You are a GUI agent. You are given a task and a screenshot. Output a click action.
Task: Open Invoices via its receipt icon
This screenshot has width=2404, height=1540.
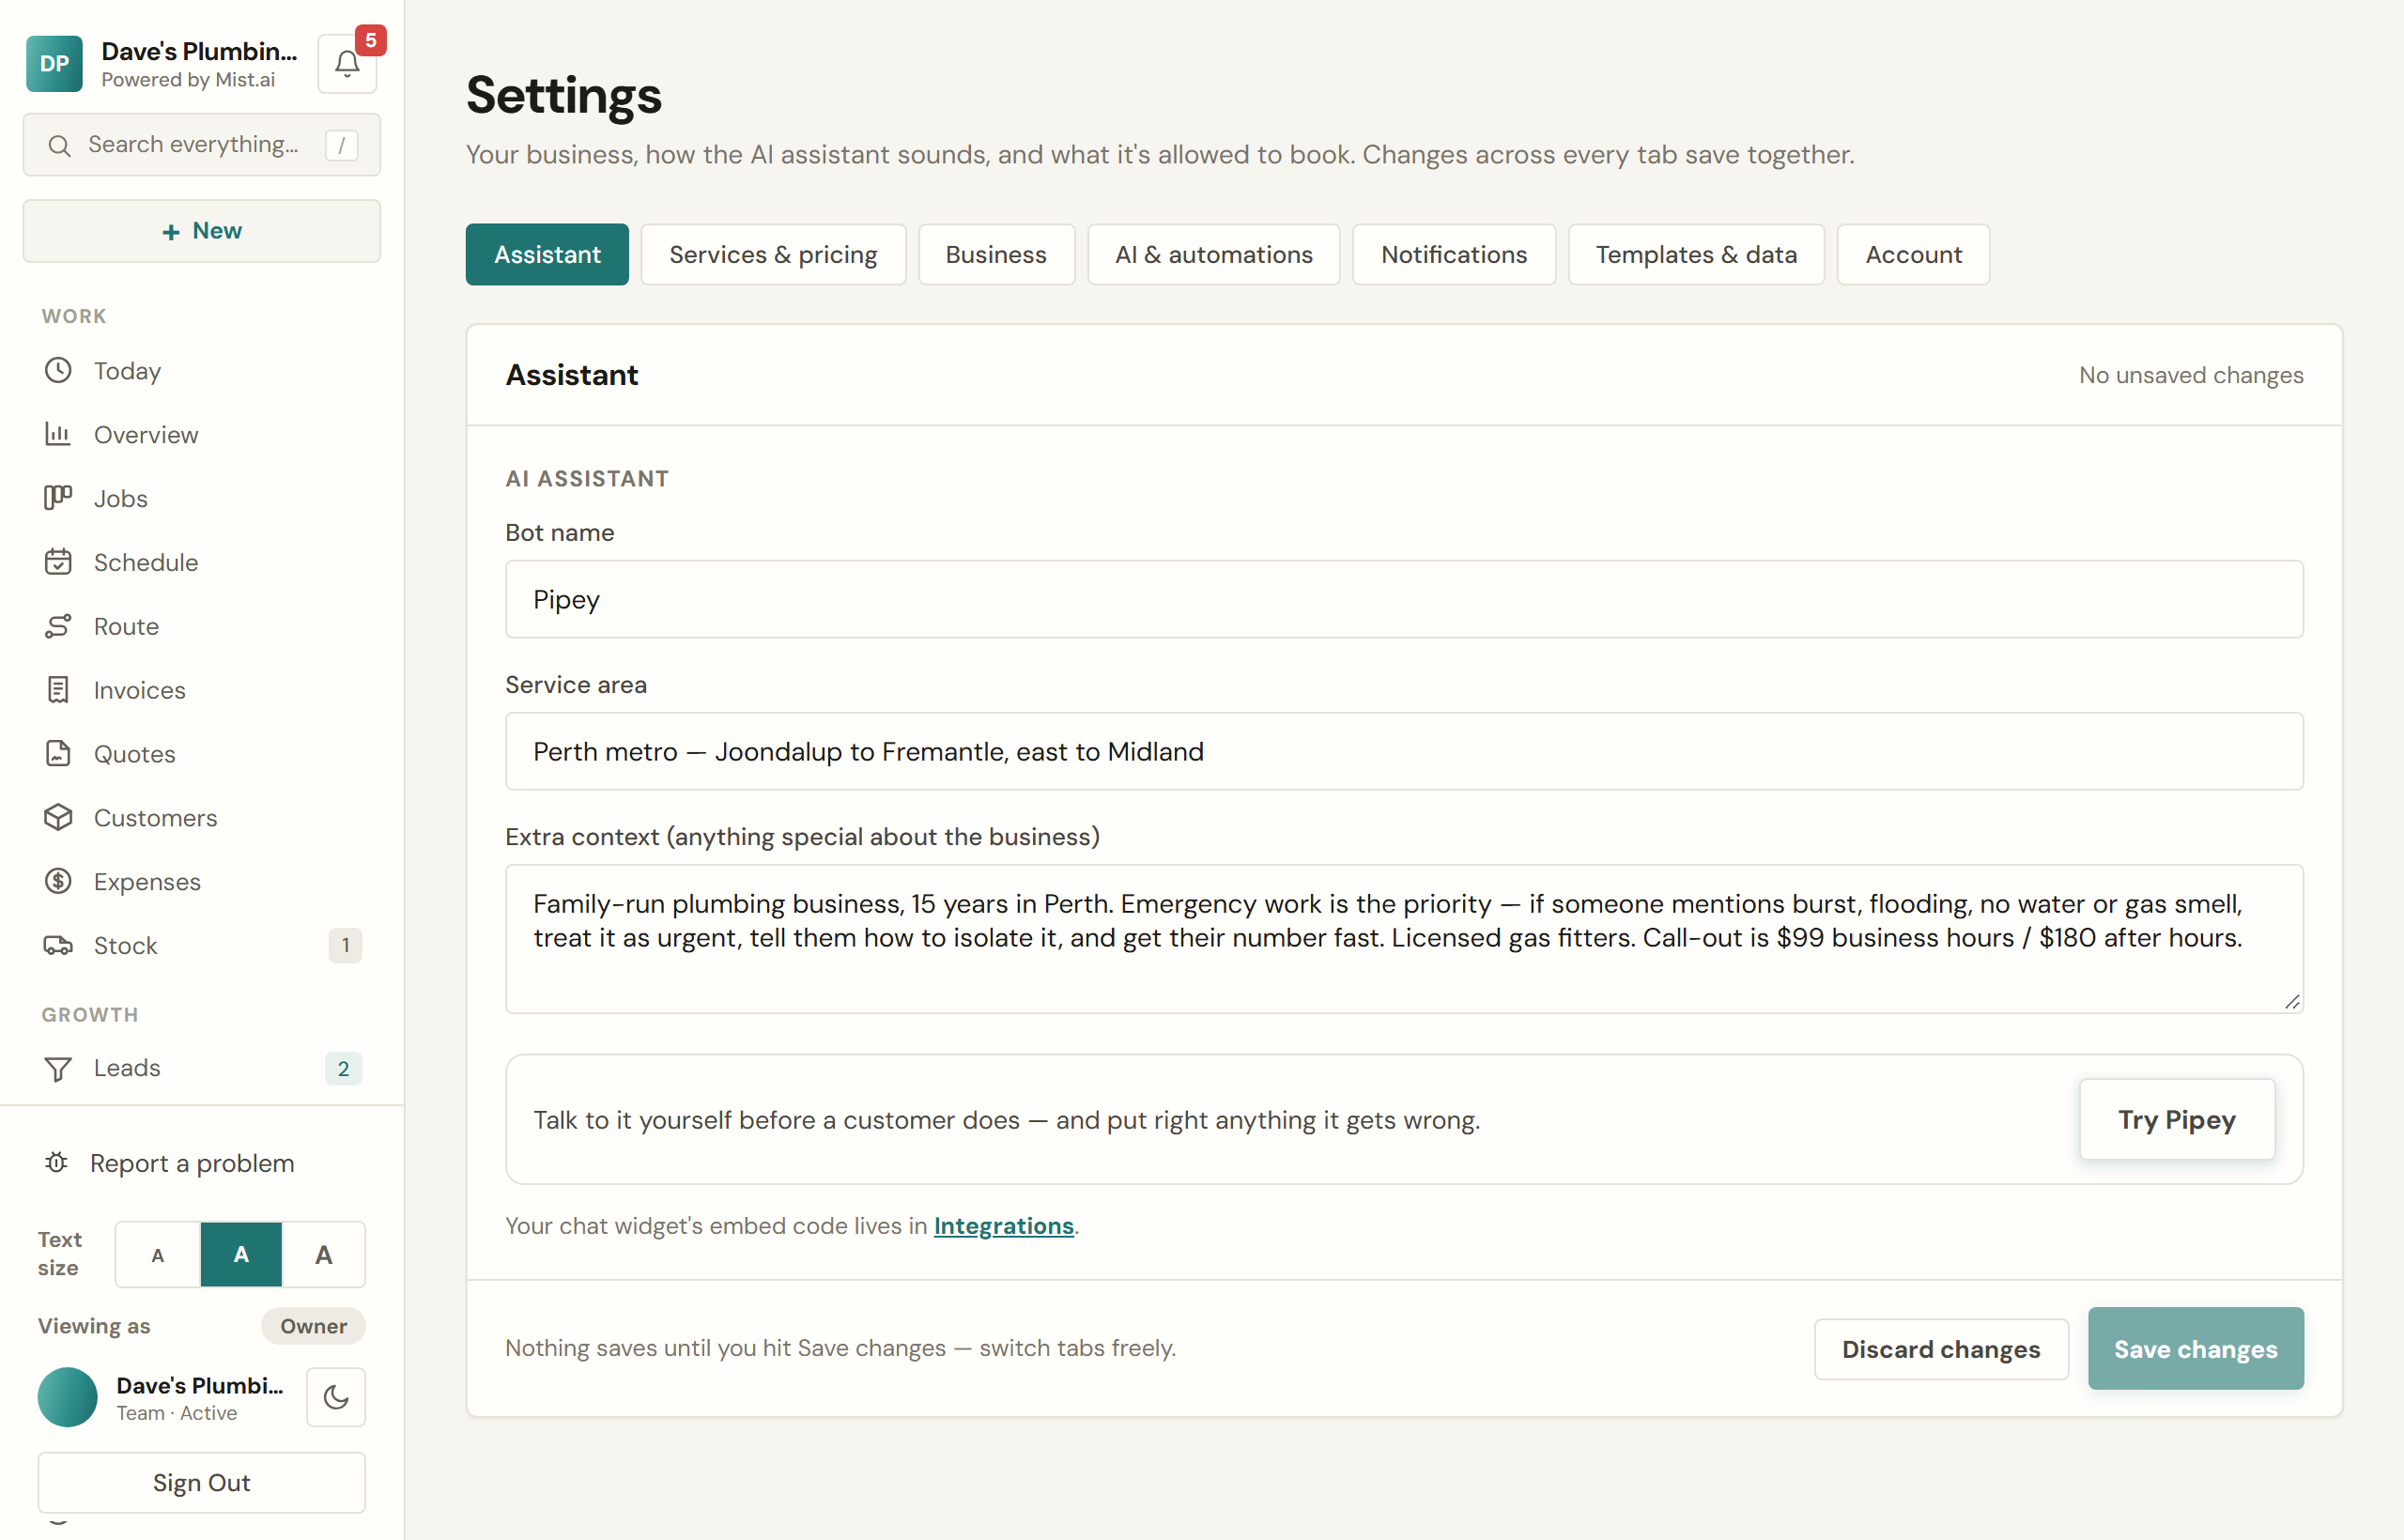[58, 690]
